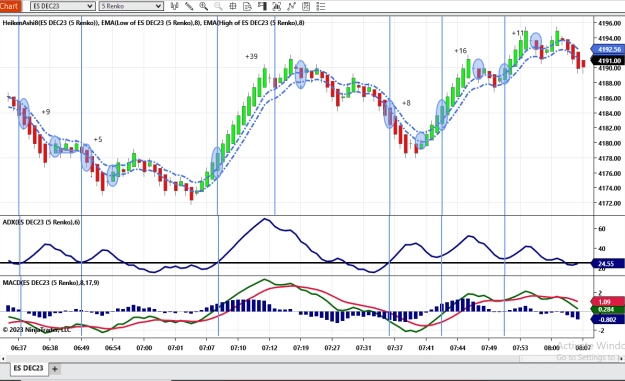Click the 4192.56 blue price marker
The image size is (625, 381).
[x=609, y=49]
